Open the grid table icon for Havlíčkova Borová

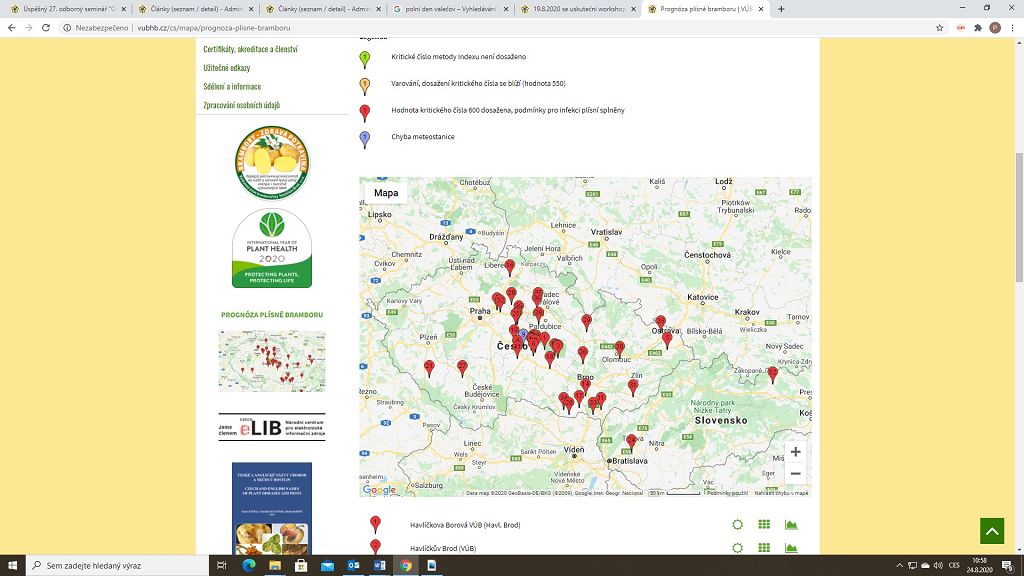[764, 524]
